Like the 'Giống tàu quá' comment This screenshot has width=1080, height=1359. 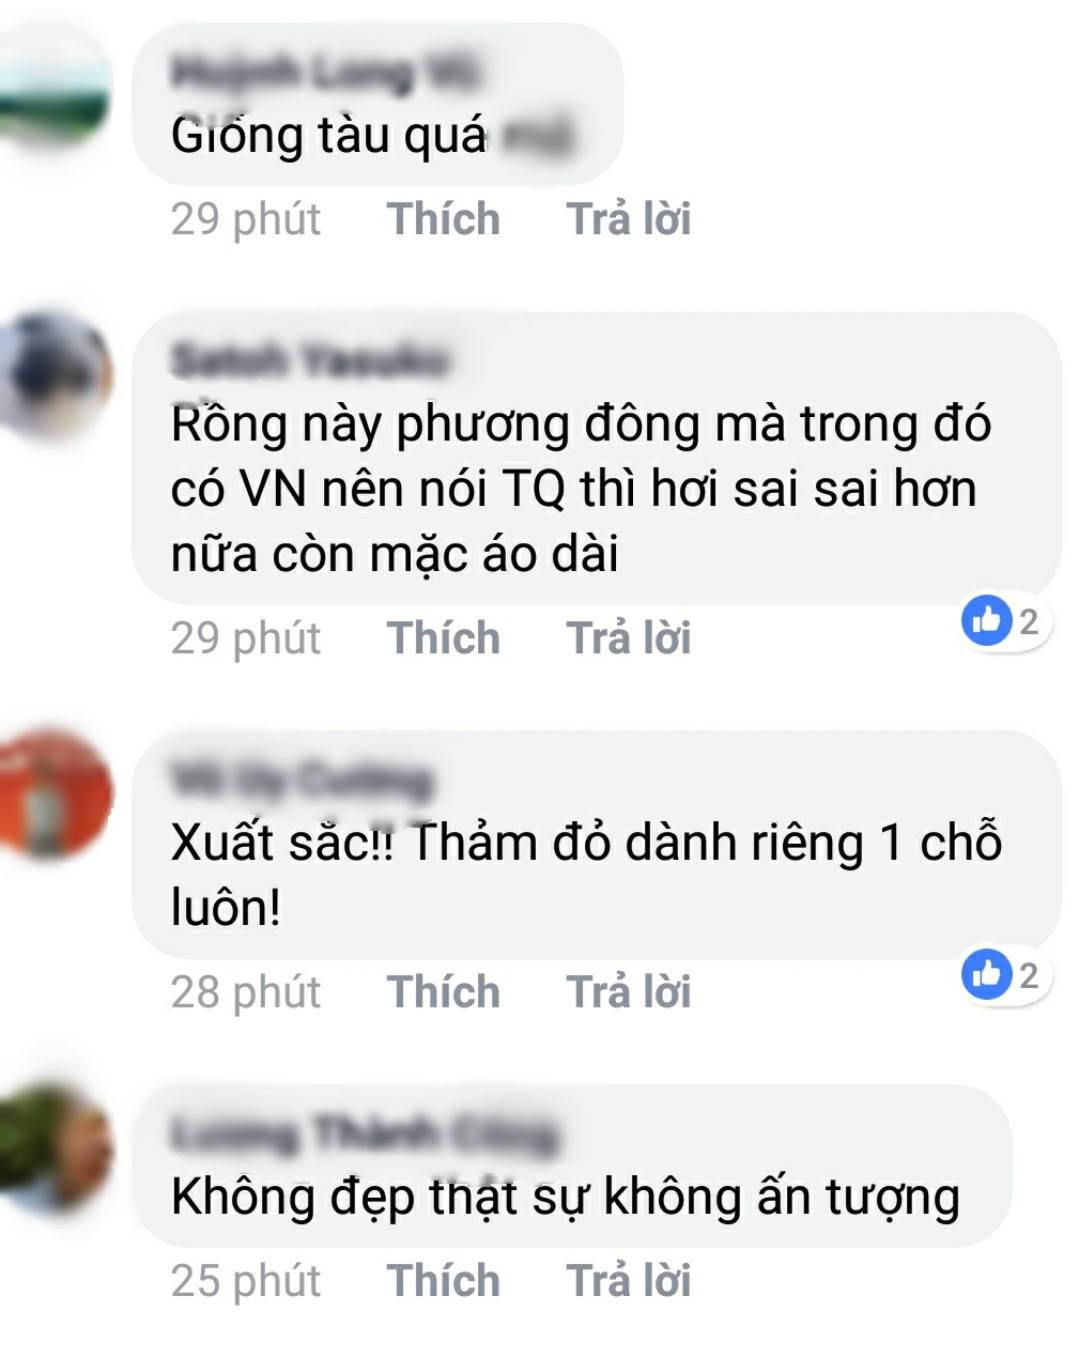click(443, 219)
